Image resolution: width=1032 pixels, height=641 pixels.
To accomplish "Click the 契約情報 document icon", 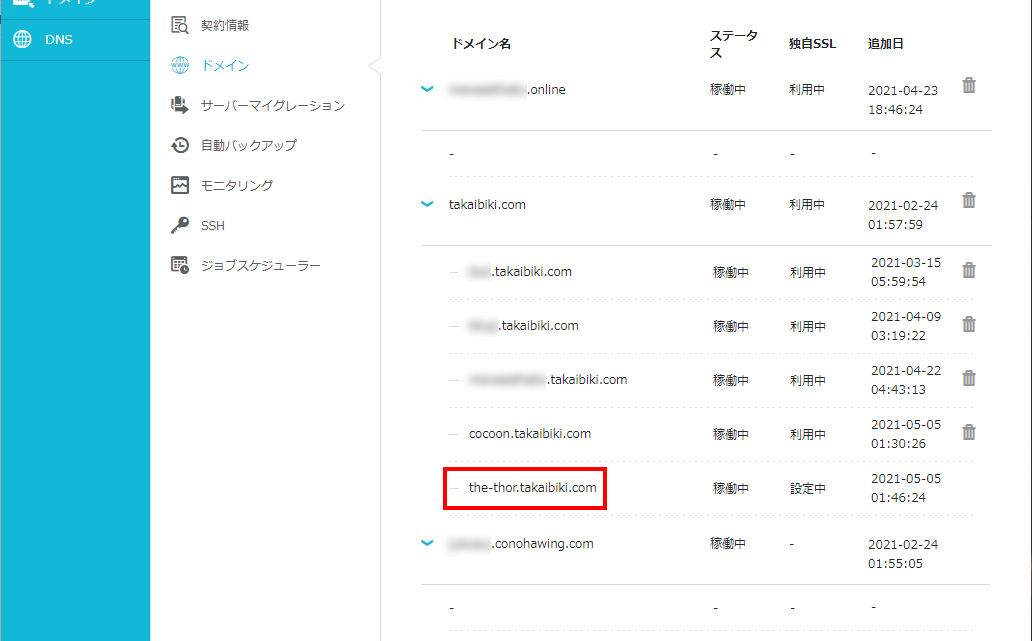I will click(x=180, y=25).
